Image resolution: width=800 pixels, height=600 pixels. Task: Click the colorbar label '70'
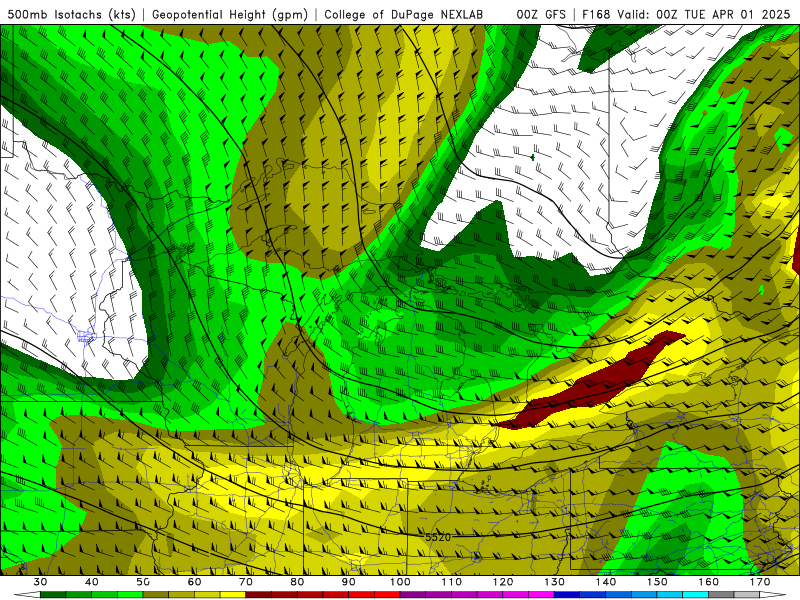point(246,582)
